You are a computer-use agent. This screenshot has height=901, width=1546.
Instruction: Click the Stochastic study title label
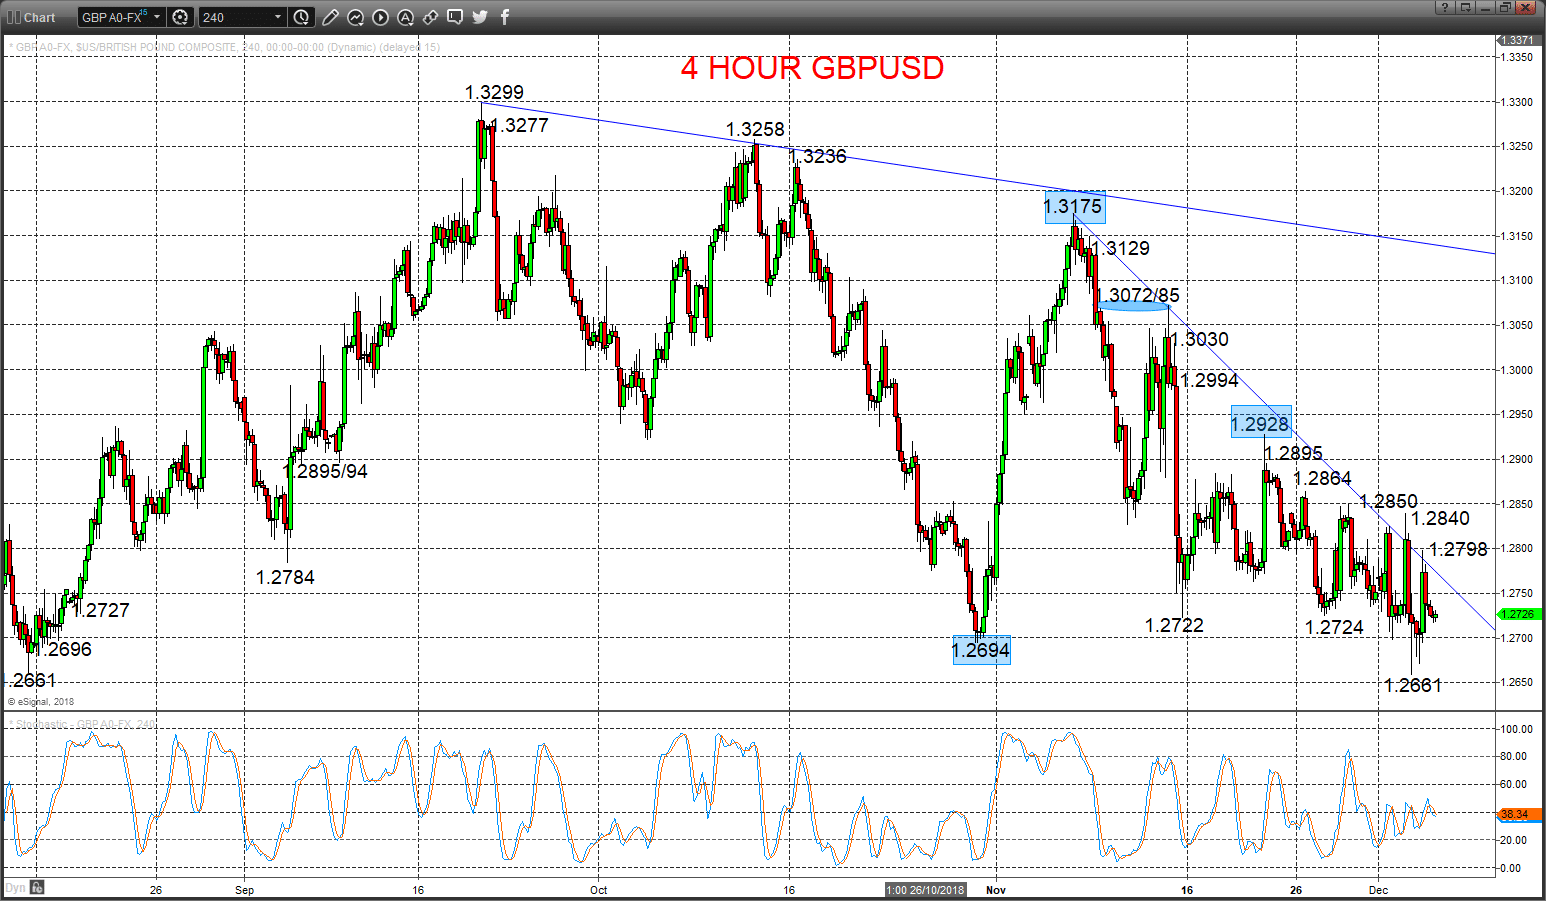point(82,724)
